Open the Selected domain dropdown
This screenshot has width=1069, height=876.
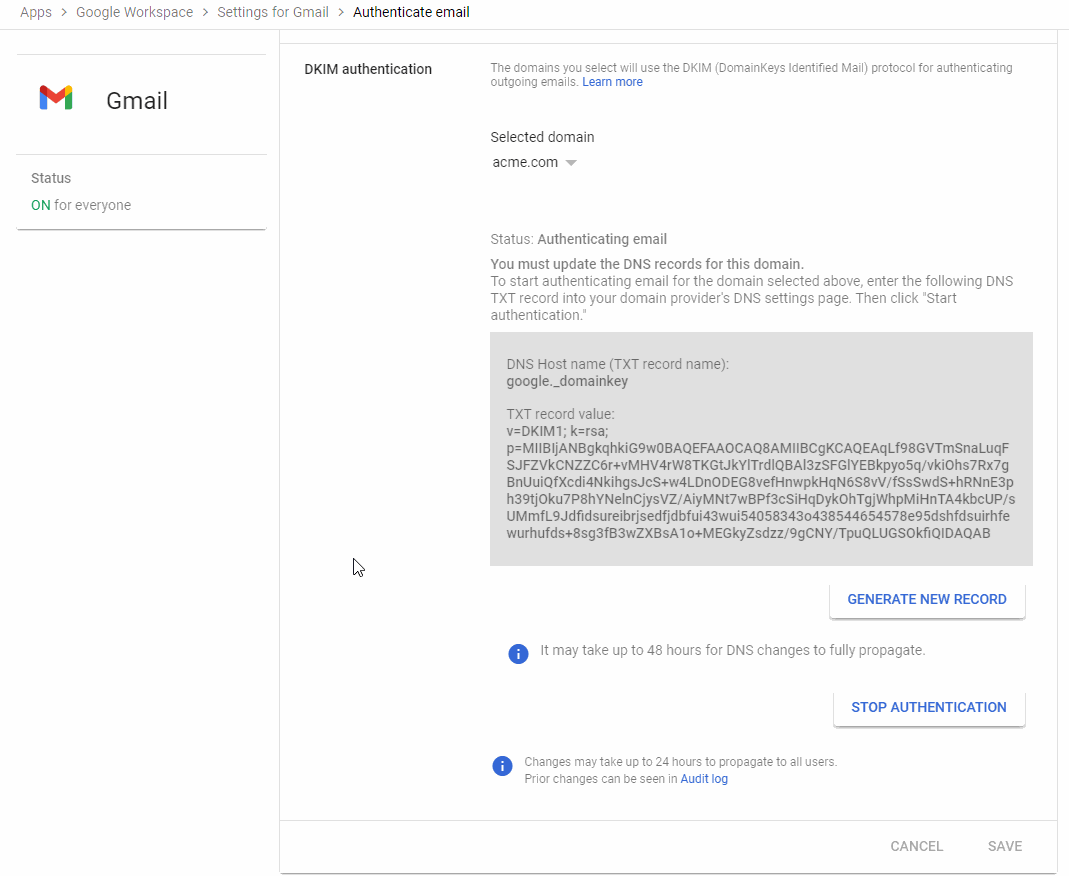coord(534,162)
